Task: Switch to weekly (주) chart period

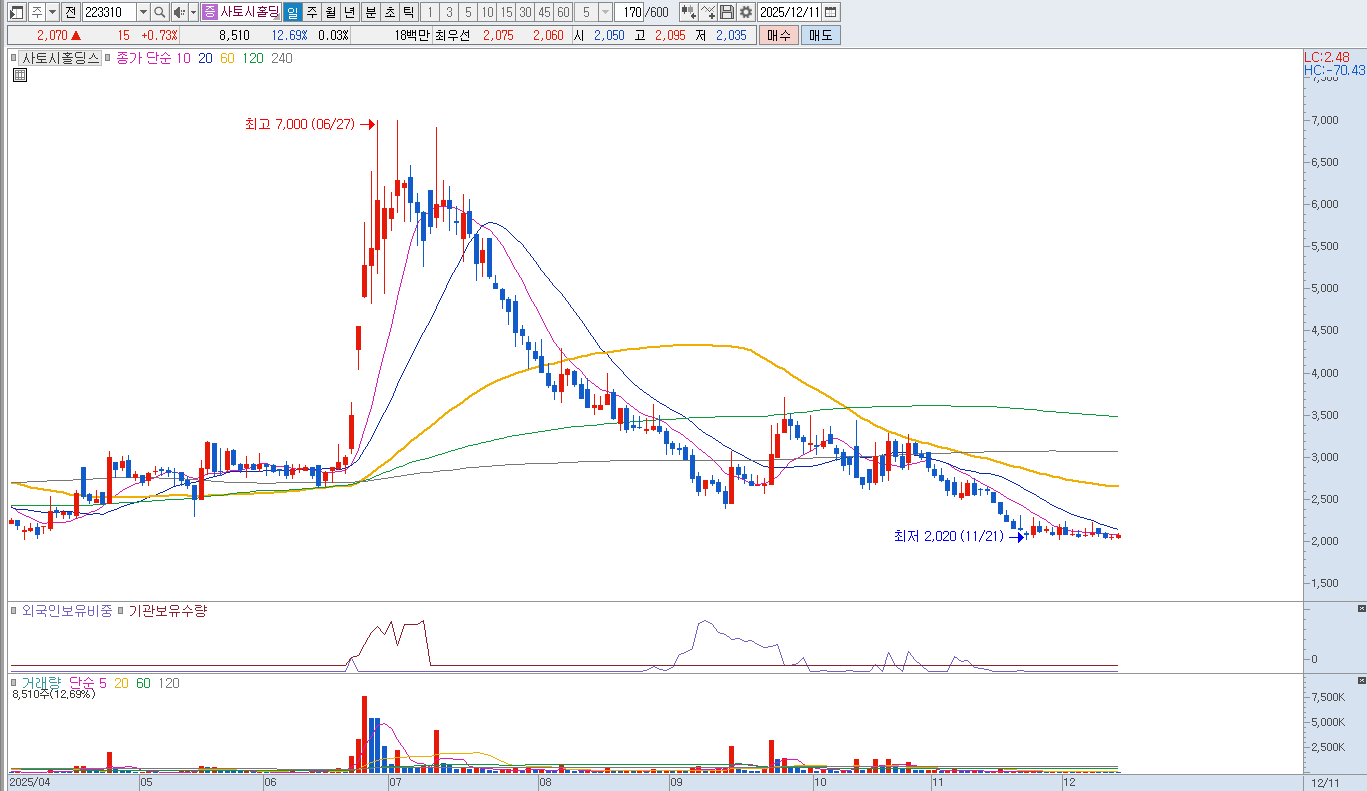Action: tap(311, 12)
